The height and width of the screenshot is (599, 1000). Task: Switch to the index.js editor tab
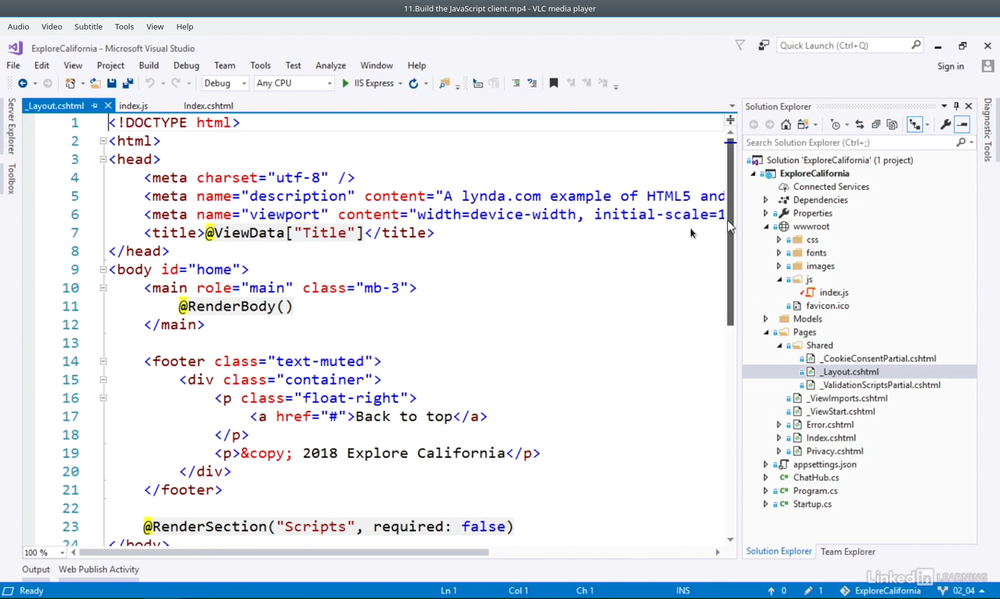click(x=133, y=106)
